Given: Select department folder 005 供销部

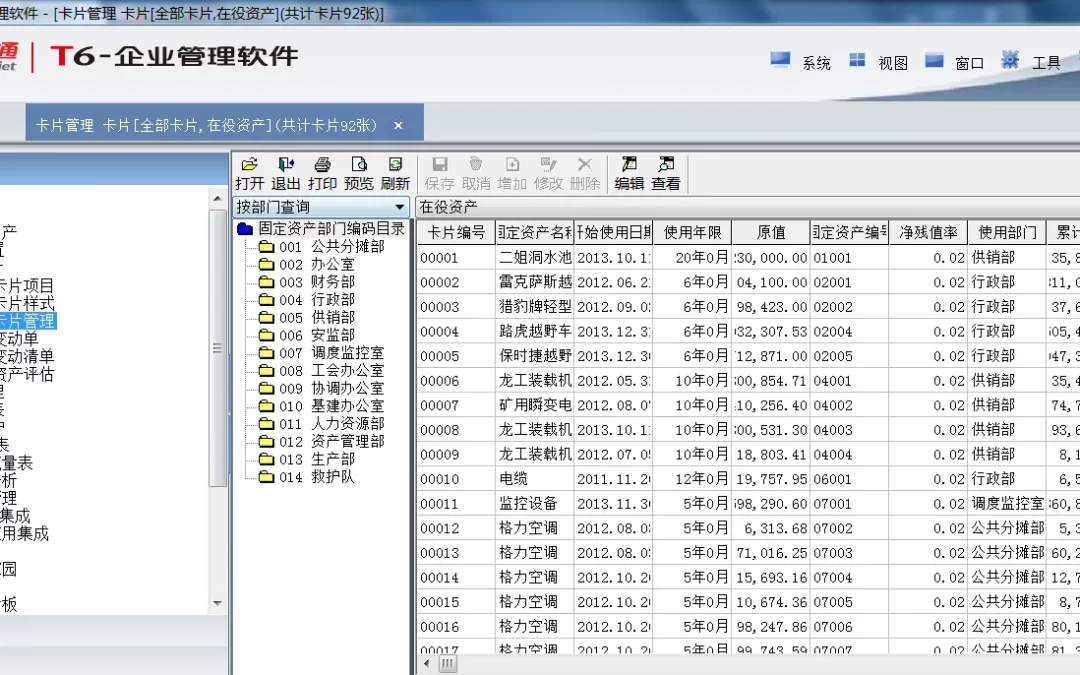Looking at the screenshot, I should click(307, 318).
